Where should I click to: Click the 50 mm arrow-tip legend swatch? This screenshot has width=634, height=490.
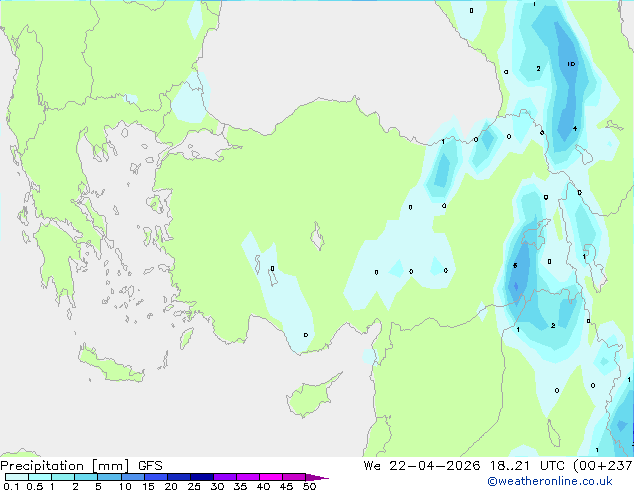click(x=317, y=477)
